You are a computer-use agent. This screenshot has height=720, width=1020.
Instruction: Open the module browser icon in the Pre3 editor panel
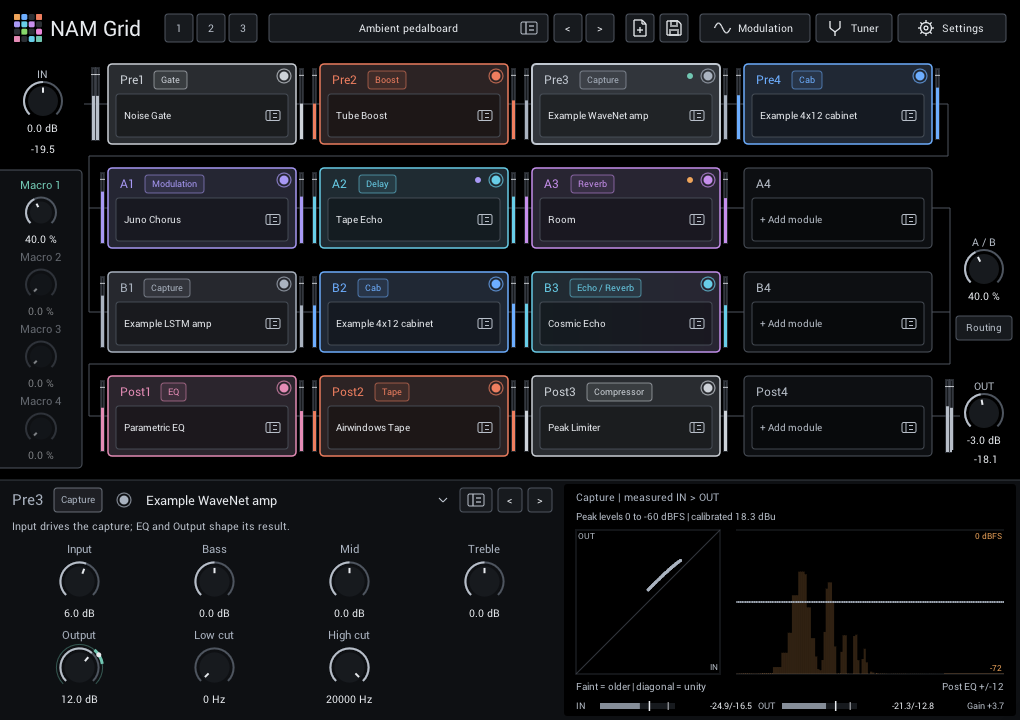click(476, 500)
